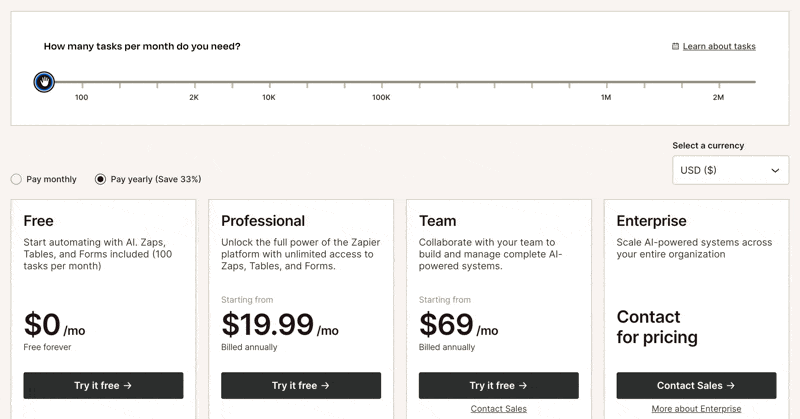Click the Enterprise Contact Sales button
The image size is (800, 419).
tap(696, 385)
